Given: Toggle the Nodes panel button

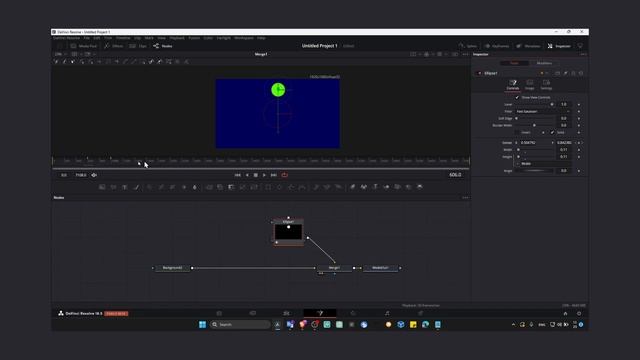Looking at the screenshot, I should pyautogui.click(x=163, y=46).
